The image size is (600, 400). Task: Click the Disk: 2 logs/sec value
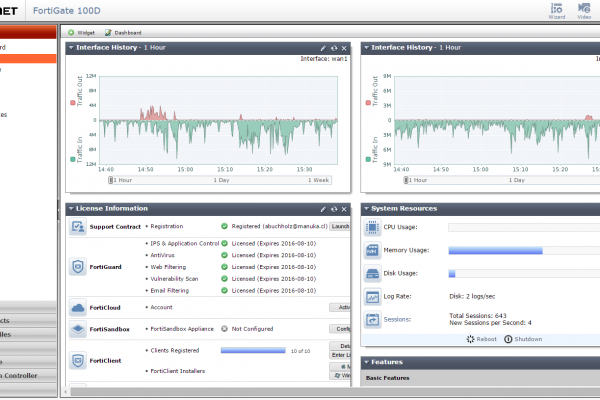(472, 296)
